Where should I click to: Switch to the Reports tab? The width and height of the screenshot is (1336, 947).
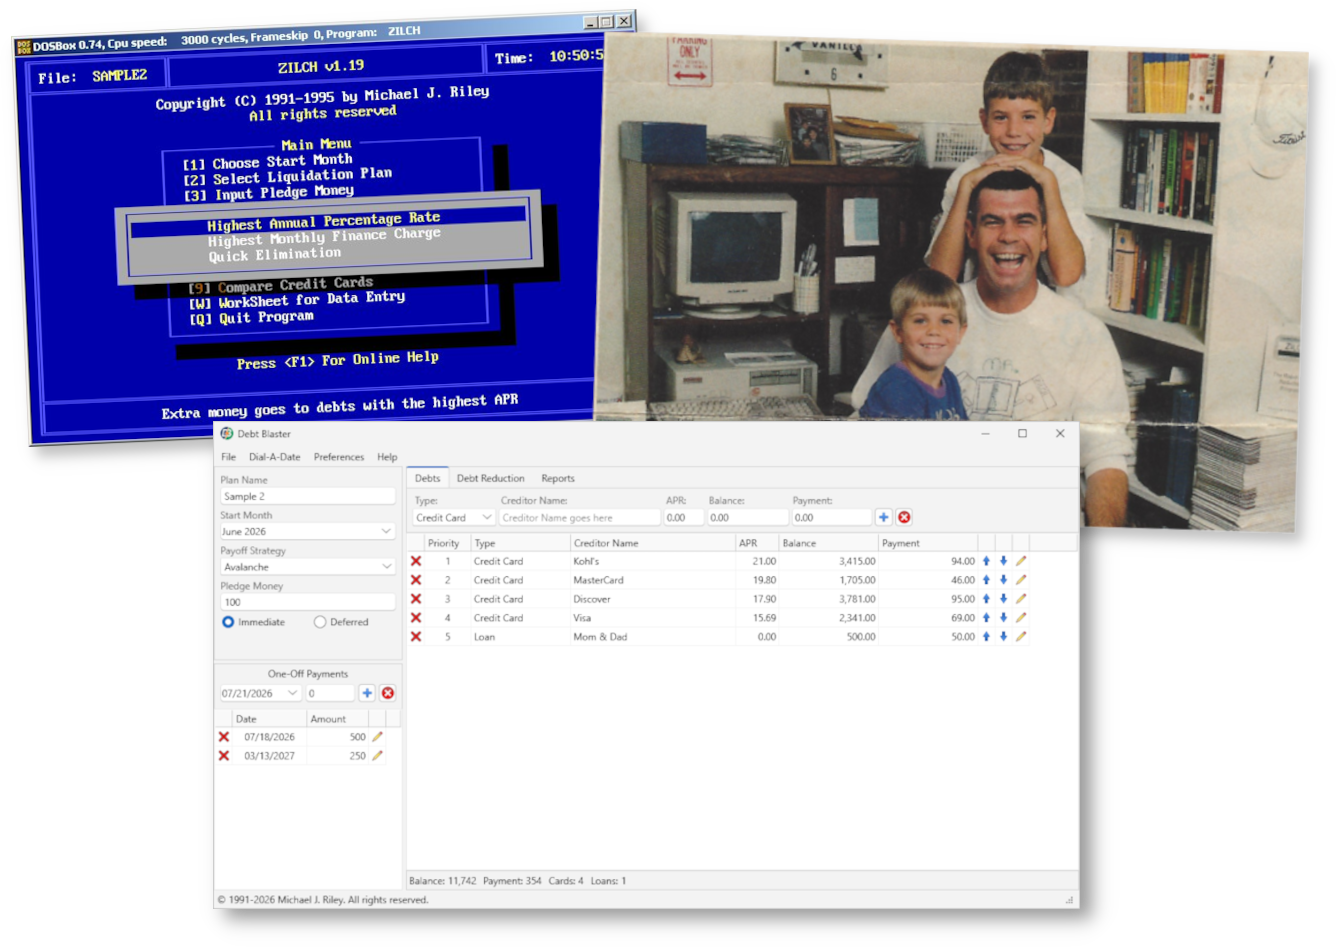click(x=558, y=478)
